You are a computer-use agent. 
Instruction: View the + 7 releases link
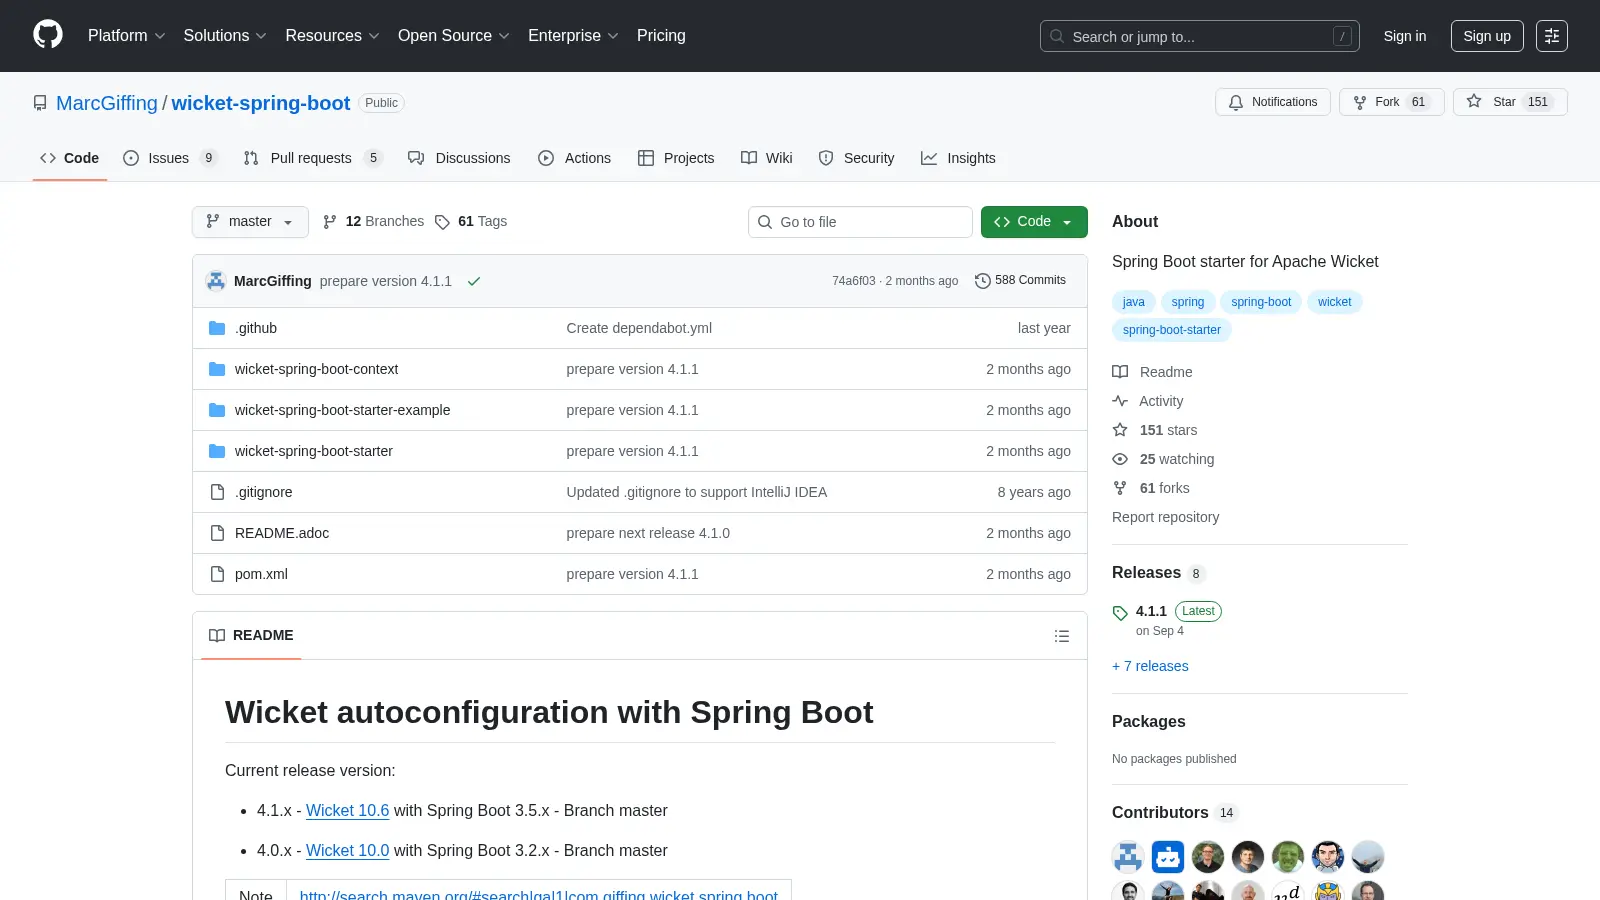click(1150, 666)
